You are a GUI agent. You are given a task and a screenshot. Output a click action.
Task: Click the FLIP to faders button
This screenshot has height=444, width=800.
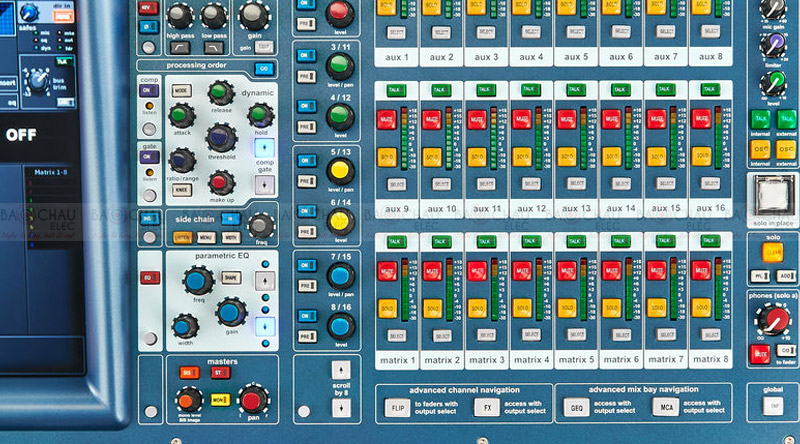397,408
